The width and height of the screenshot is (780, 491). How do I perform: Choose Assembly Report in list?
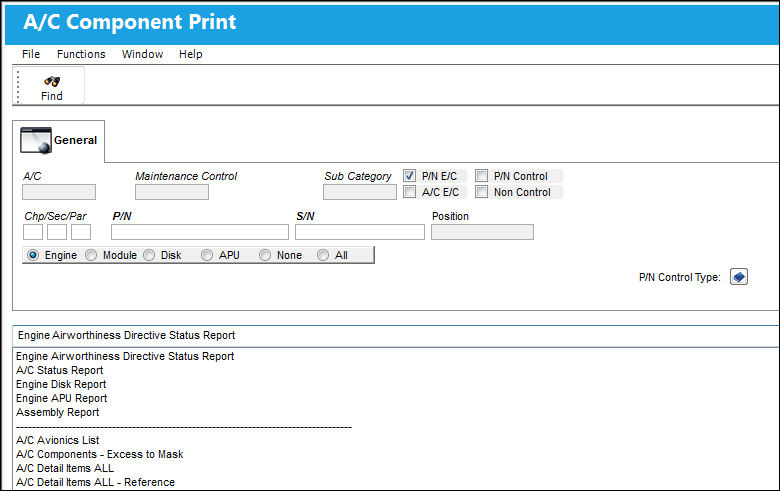58,412
